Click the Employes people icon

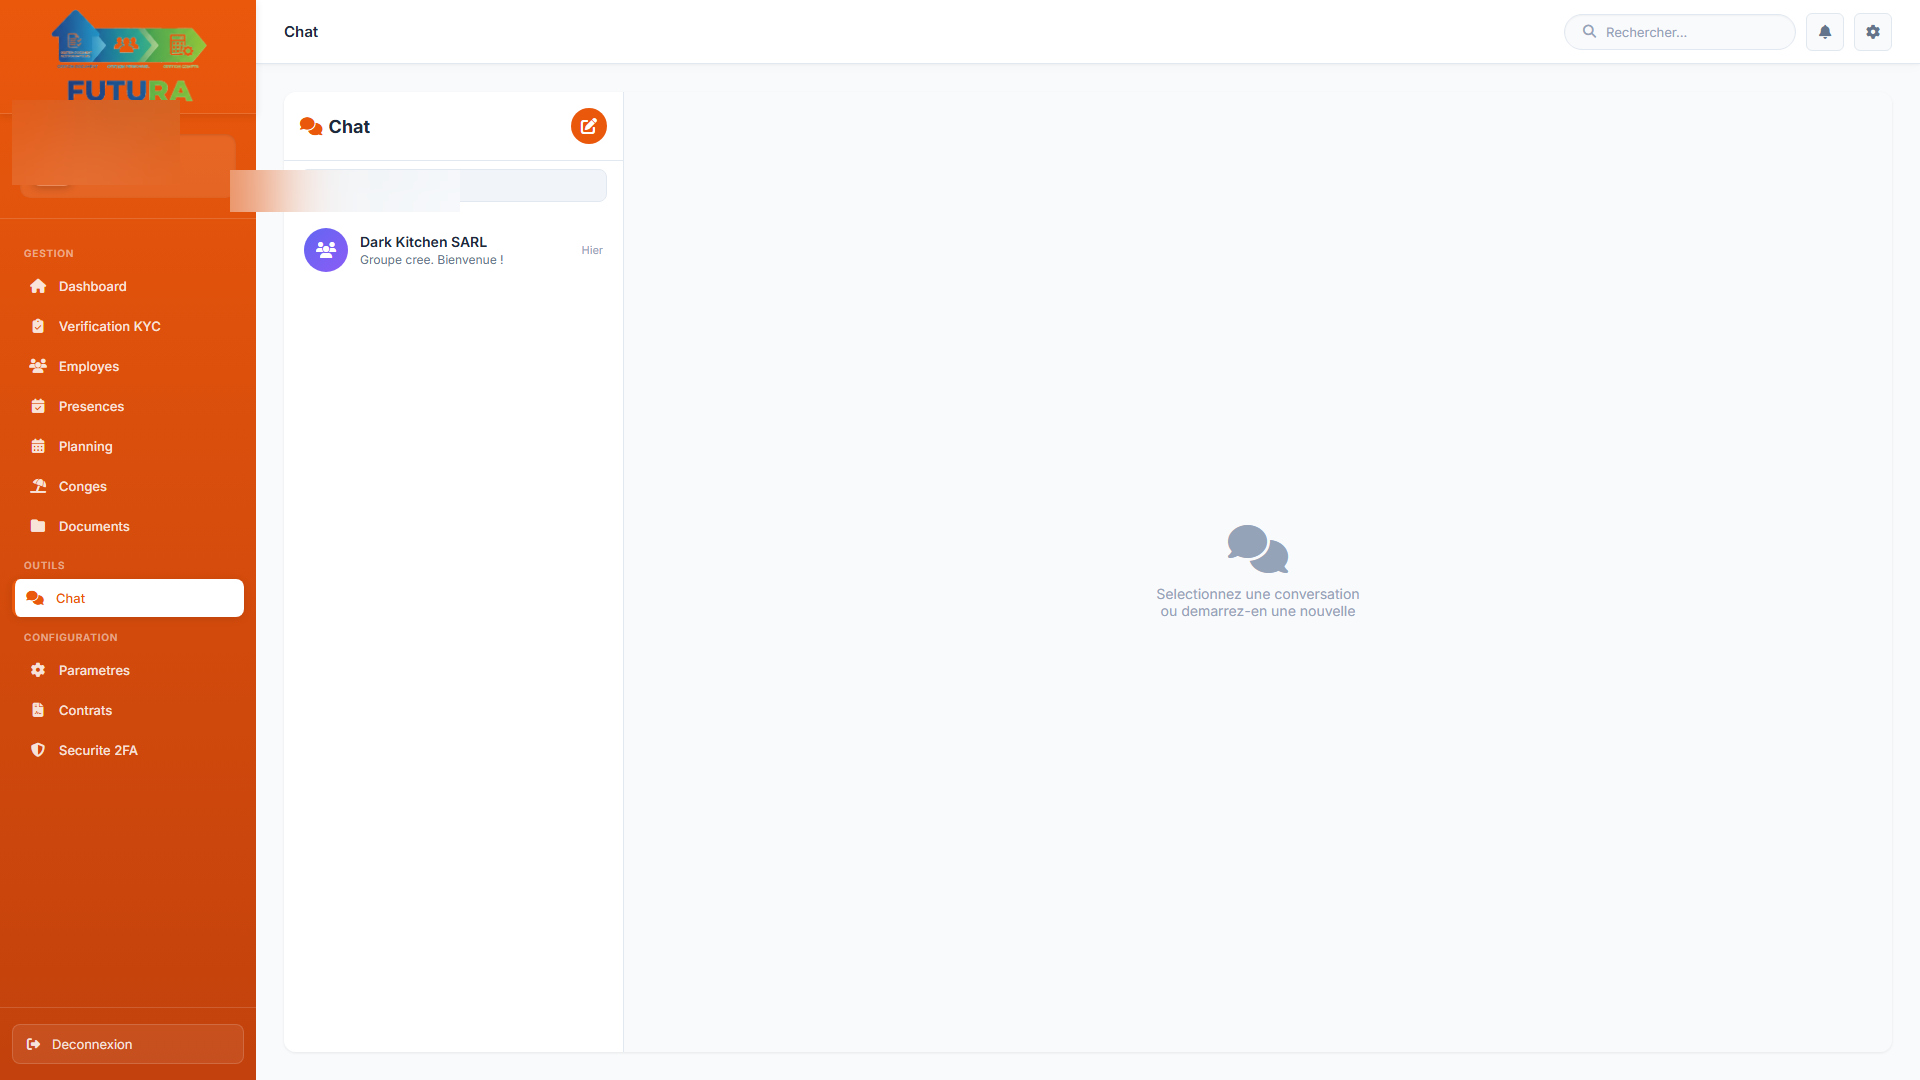click(38, 366)
